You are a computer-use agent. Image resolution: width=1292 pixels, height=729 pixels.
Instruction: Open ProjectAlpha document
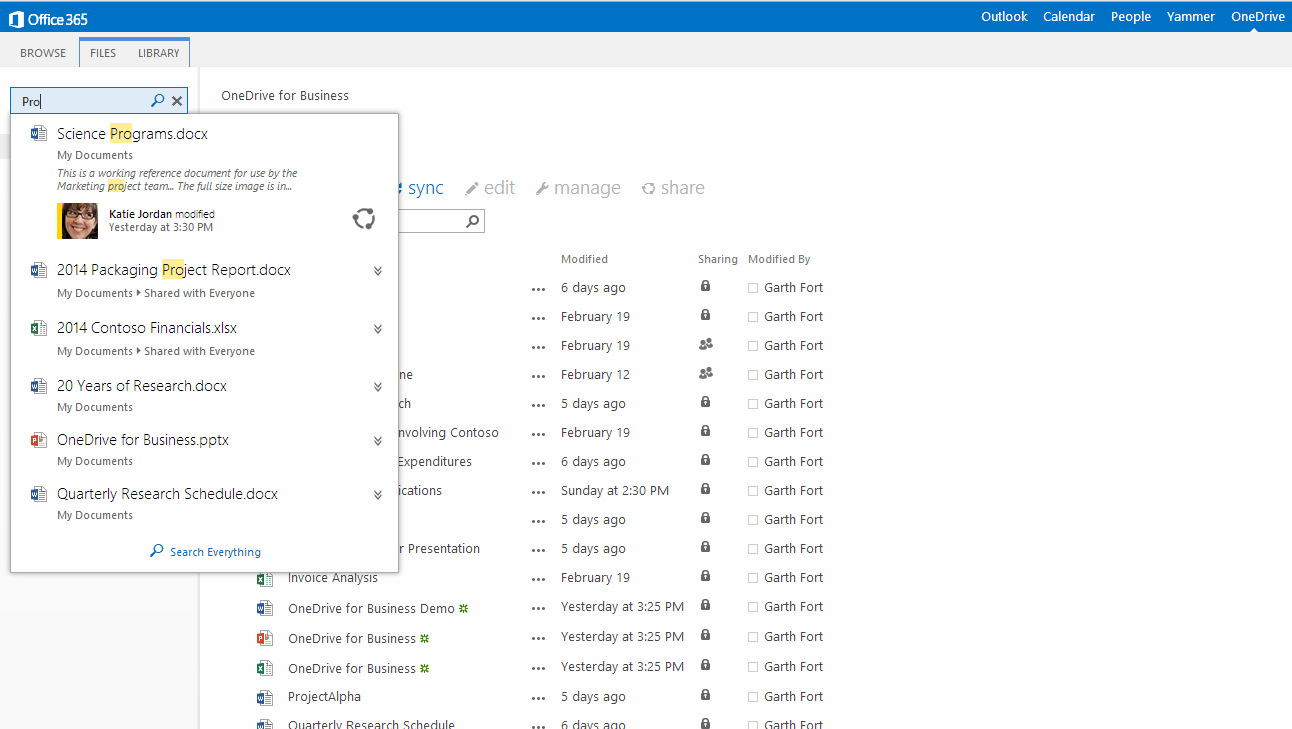[x=324, y=697]
